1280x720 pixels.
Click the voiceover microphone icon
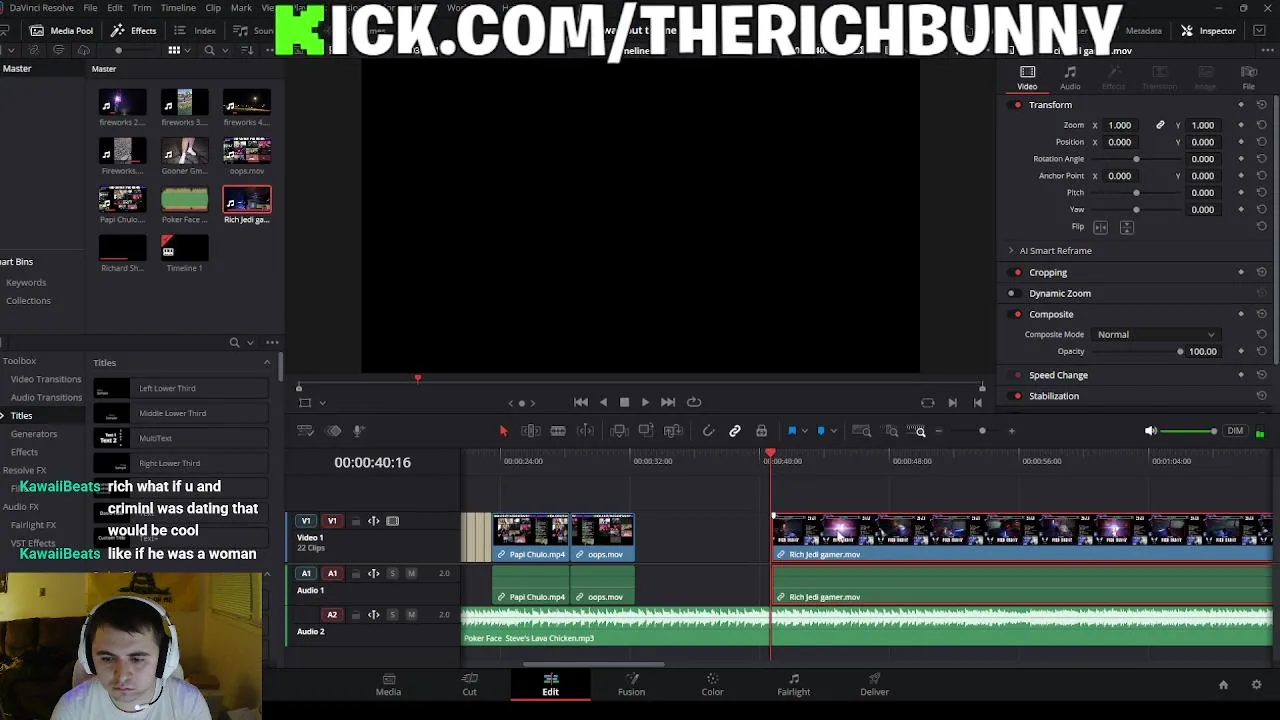coord(360,431)
